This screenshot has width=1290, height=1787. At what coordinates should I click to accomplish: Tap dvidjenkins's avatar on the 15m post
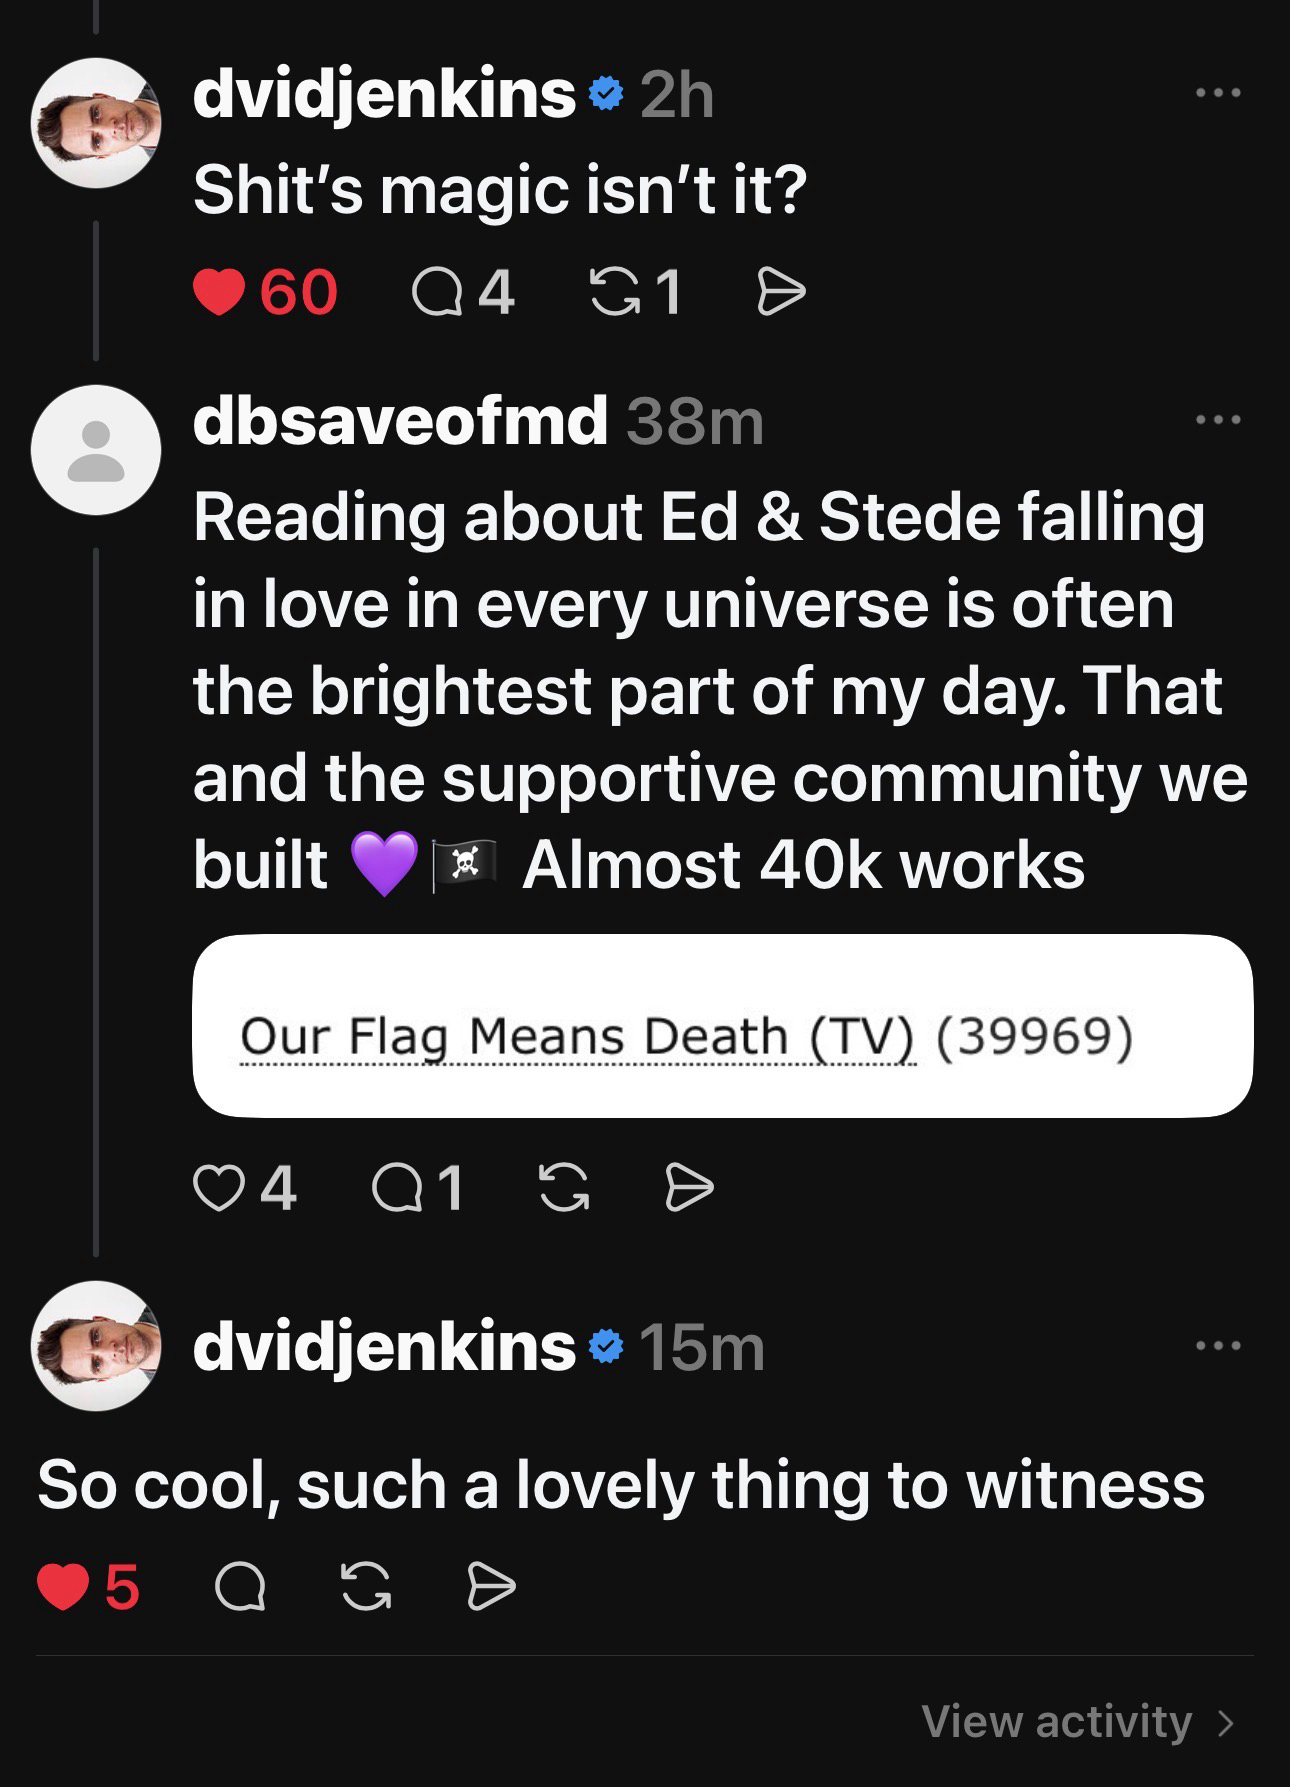point(96,1346)
